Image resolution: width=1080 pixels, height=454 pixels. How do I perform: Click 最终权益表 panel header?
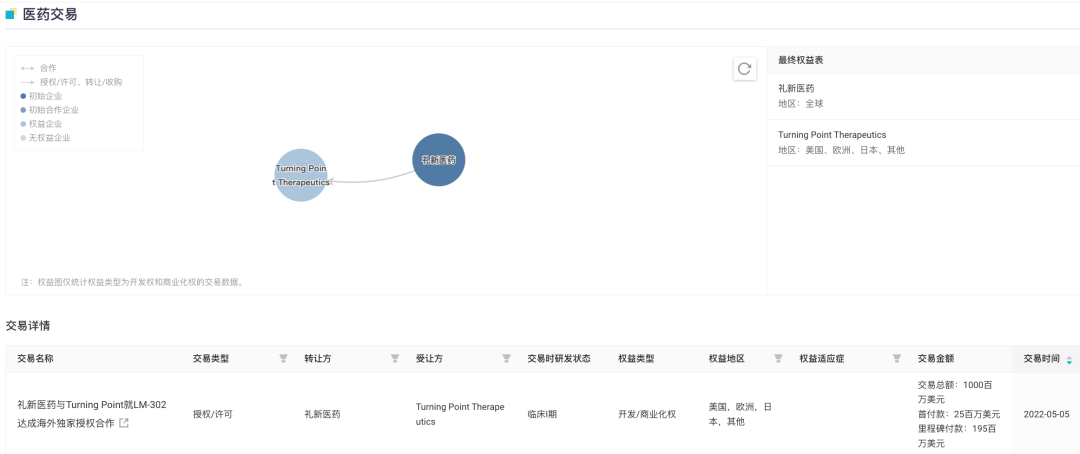pos(801,60)
